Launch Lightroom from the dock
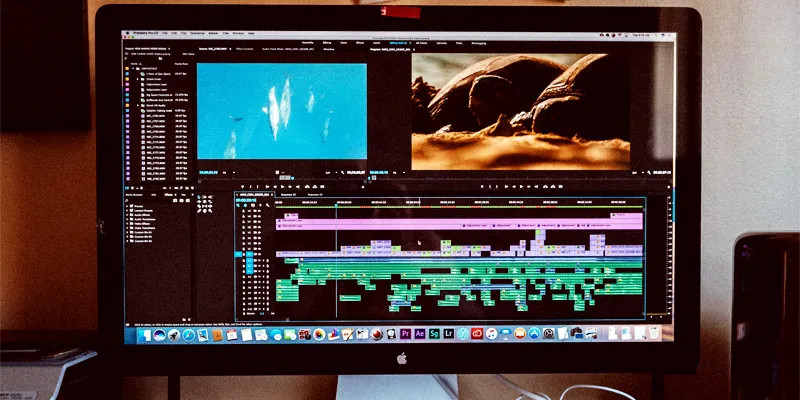 pyautogui.click(x=449, y=334)
